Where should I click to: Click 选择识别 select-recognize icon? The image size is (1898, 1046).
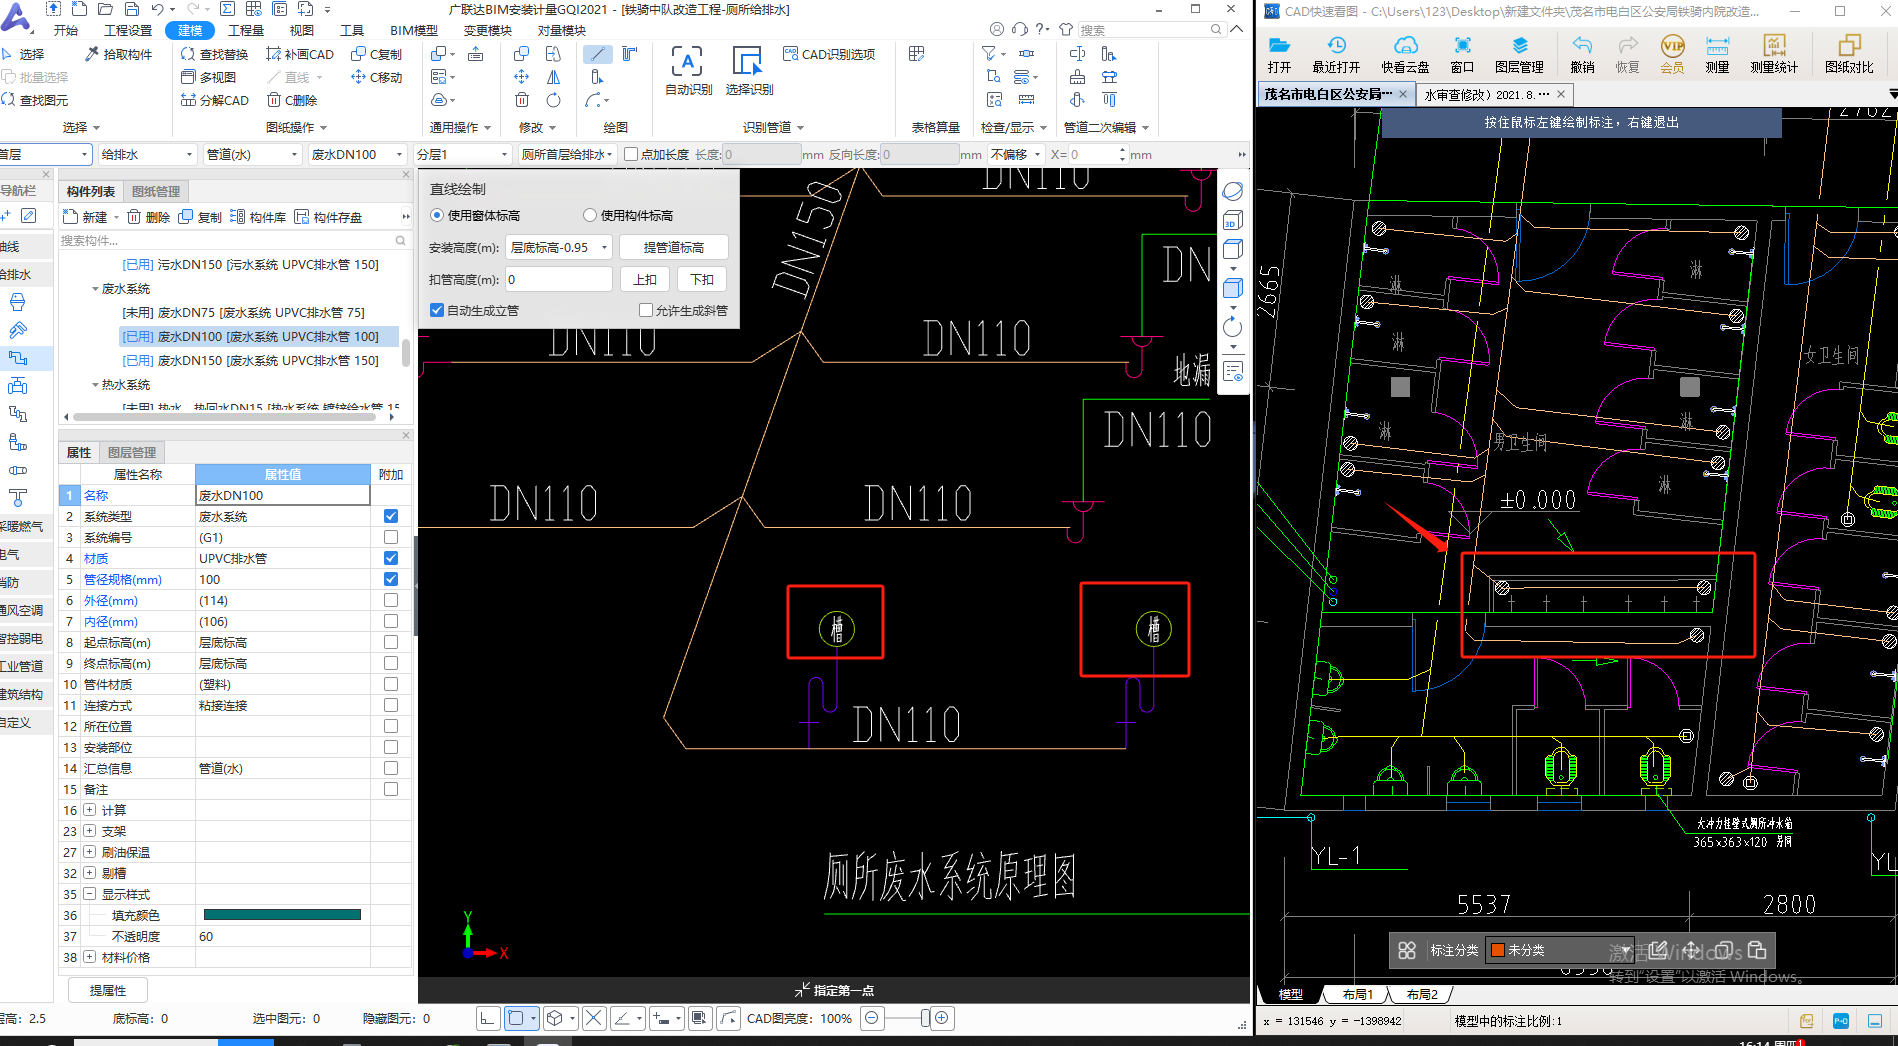click(749, 70)
